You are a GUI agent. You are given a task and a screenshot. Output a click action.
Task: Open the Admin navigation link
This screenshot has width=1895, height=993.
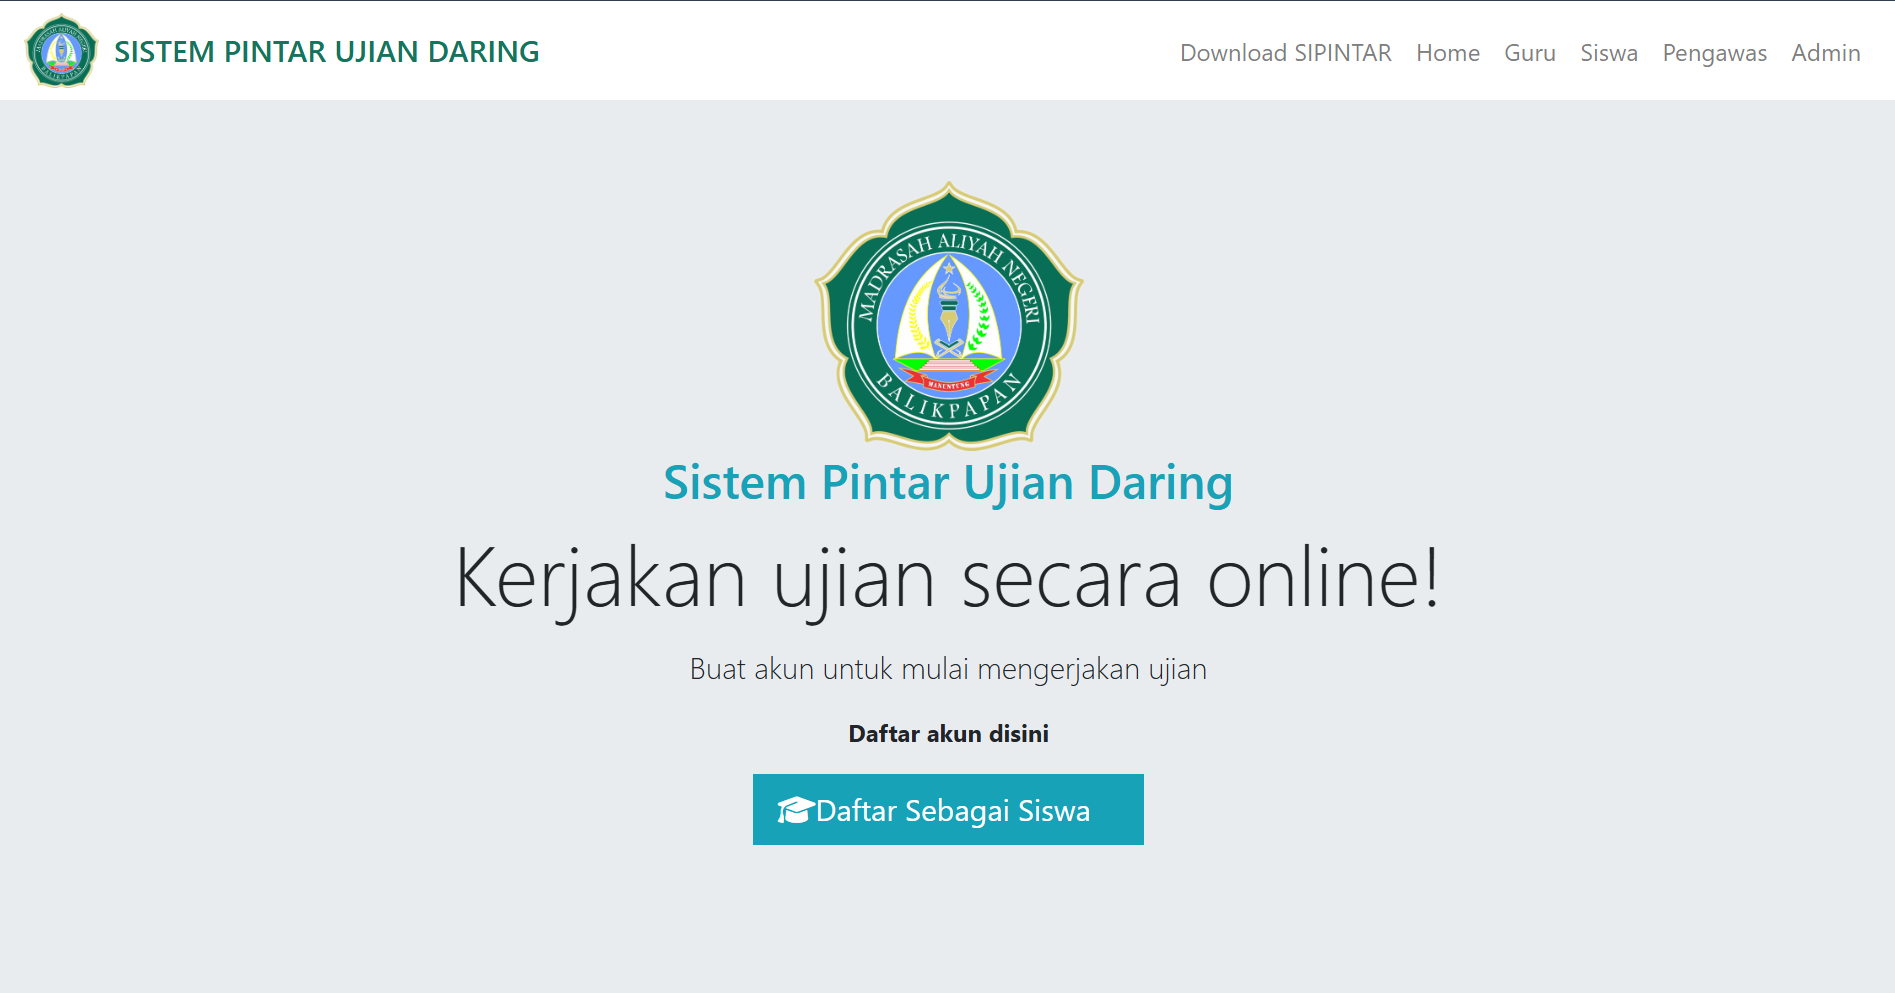(1825, 53)
